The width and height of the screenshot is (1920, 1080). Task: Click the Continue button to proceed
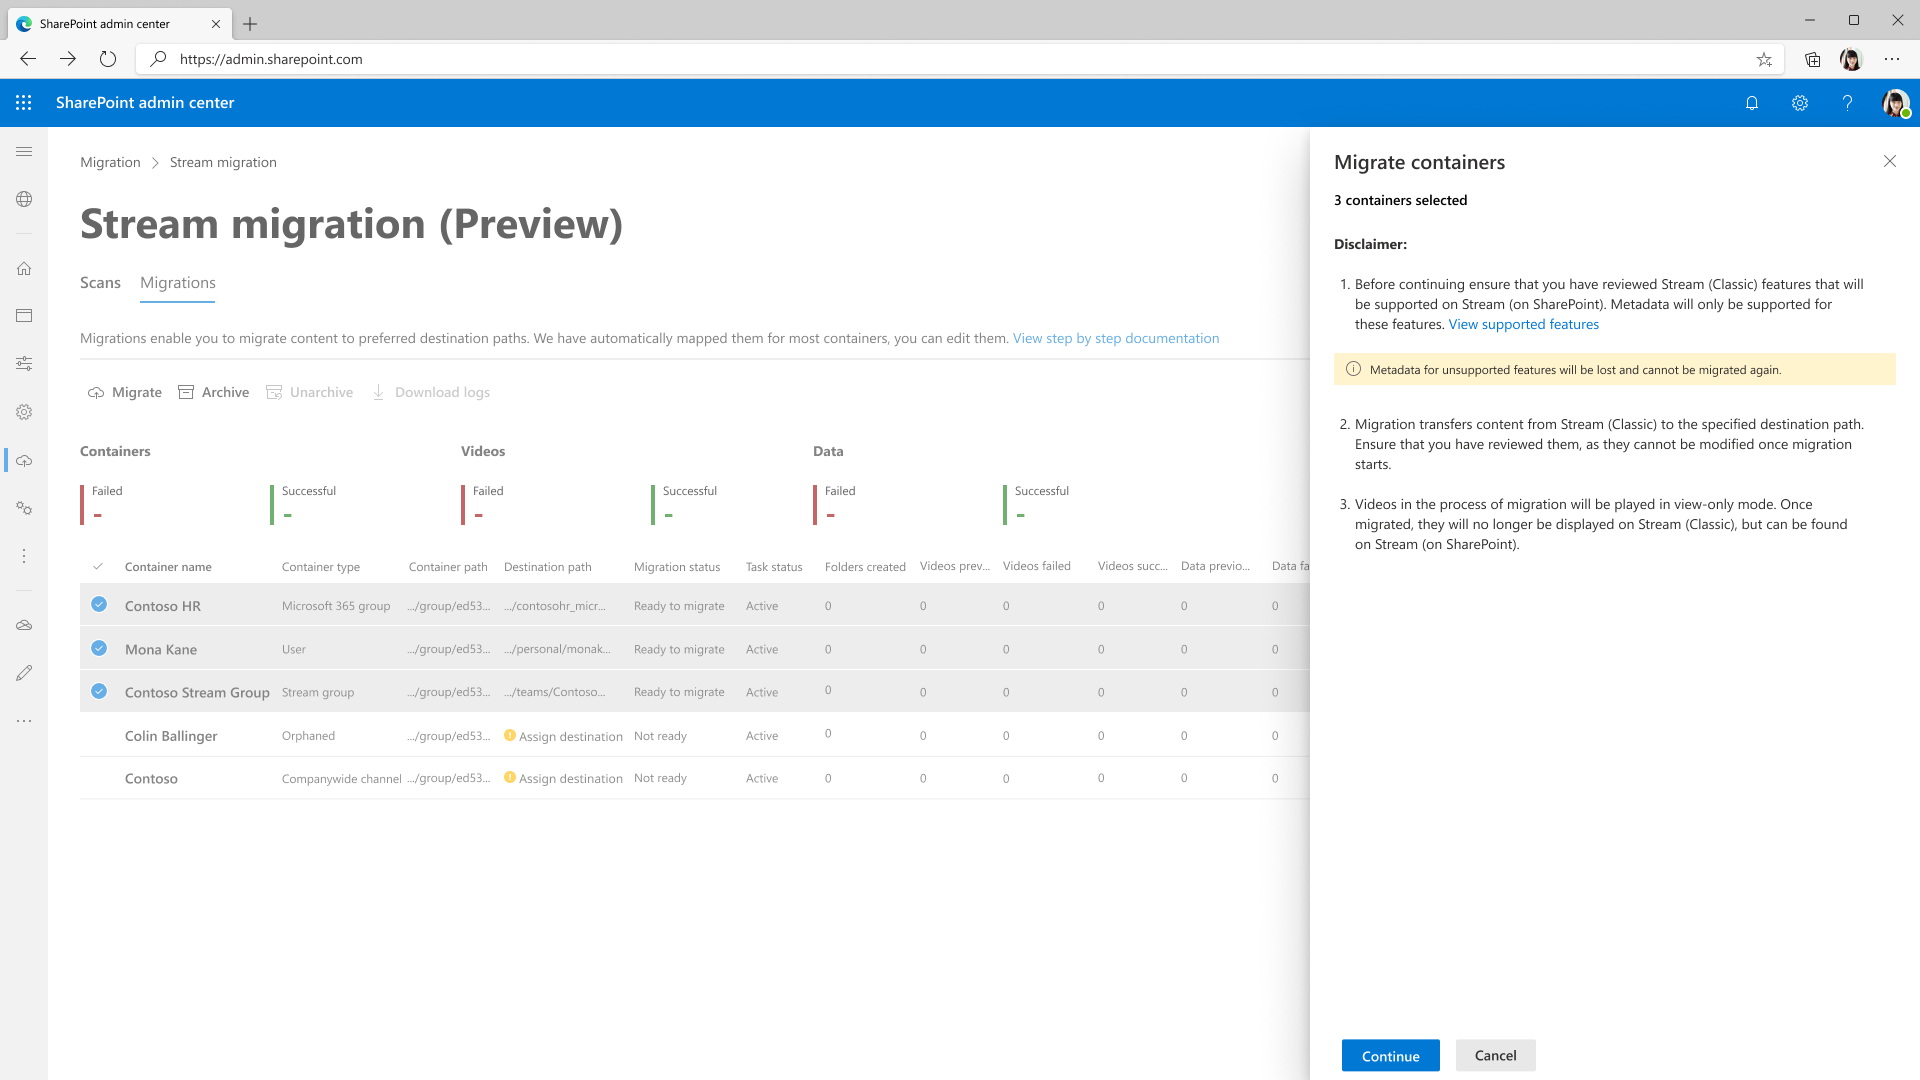tap(1390, 1055)
